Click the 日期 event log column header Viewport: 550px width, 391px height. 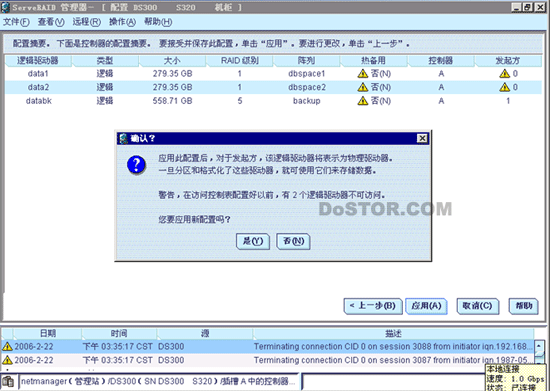[48, 333]
